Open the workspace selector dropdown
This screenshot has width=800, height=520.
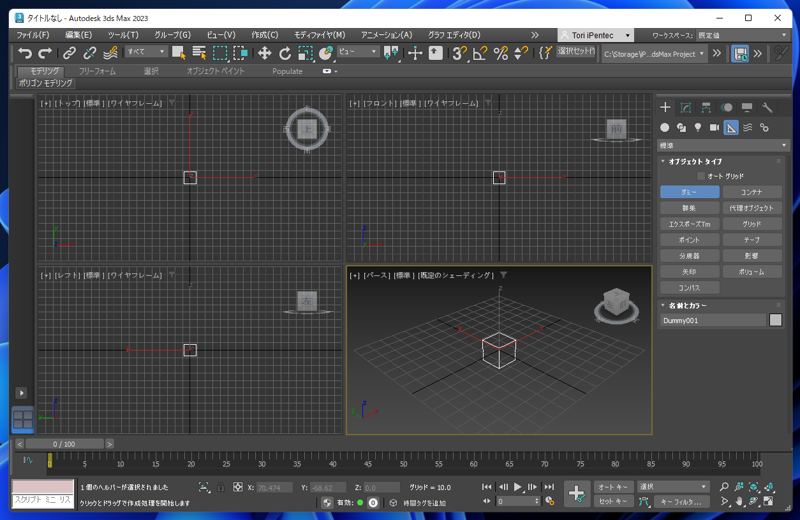coord(742,35)
